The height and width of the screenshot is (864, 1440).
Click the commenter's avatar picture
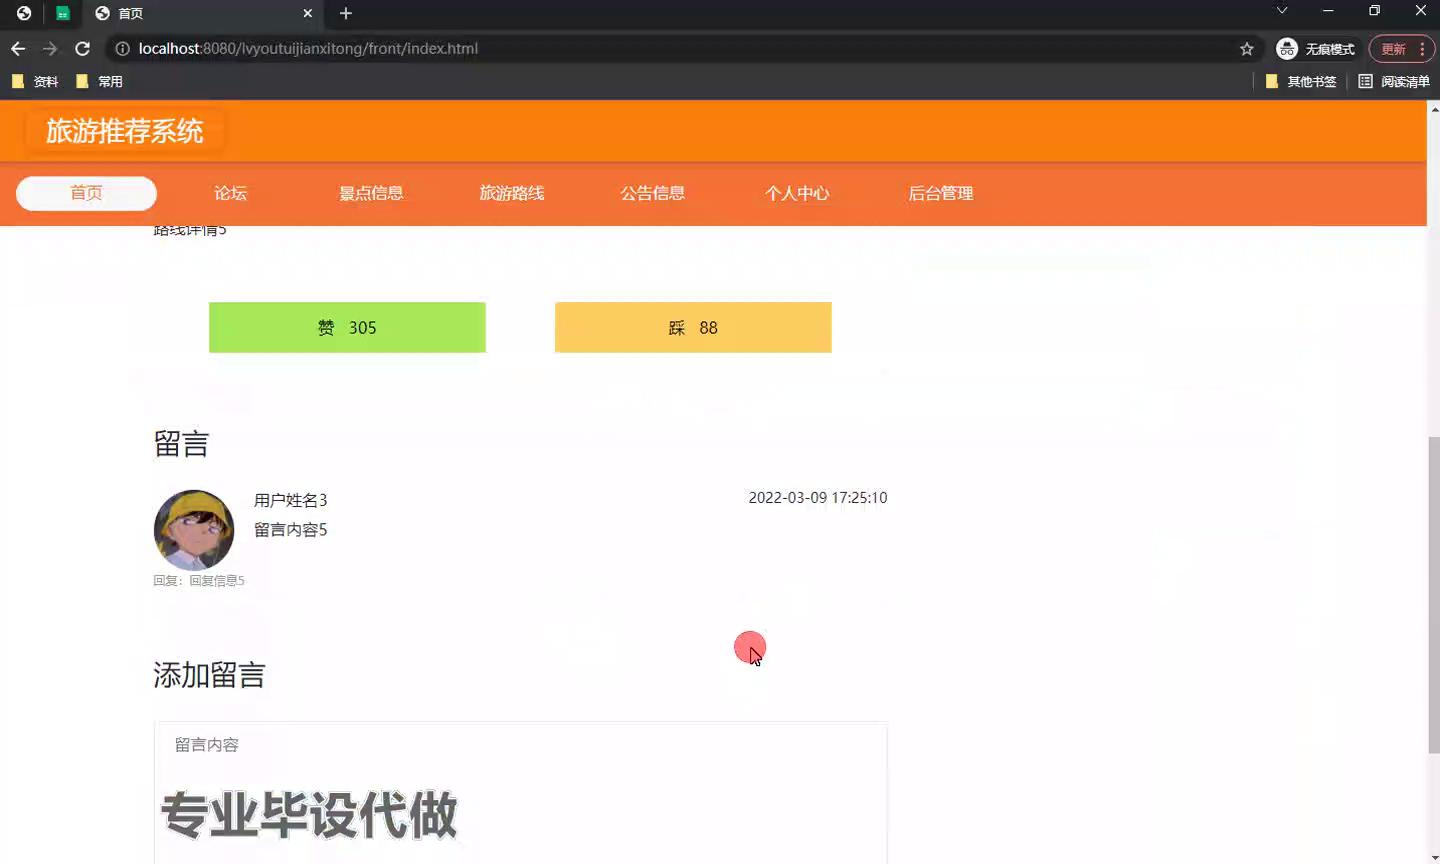tap(194, 530)
